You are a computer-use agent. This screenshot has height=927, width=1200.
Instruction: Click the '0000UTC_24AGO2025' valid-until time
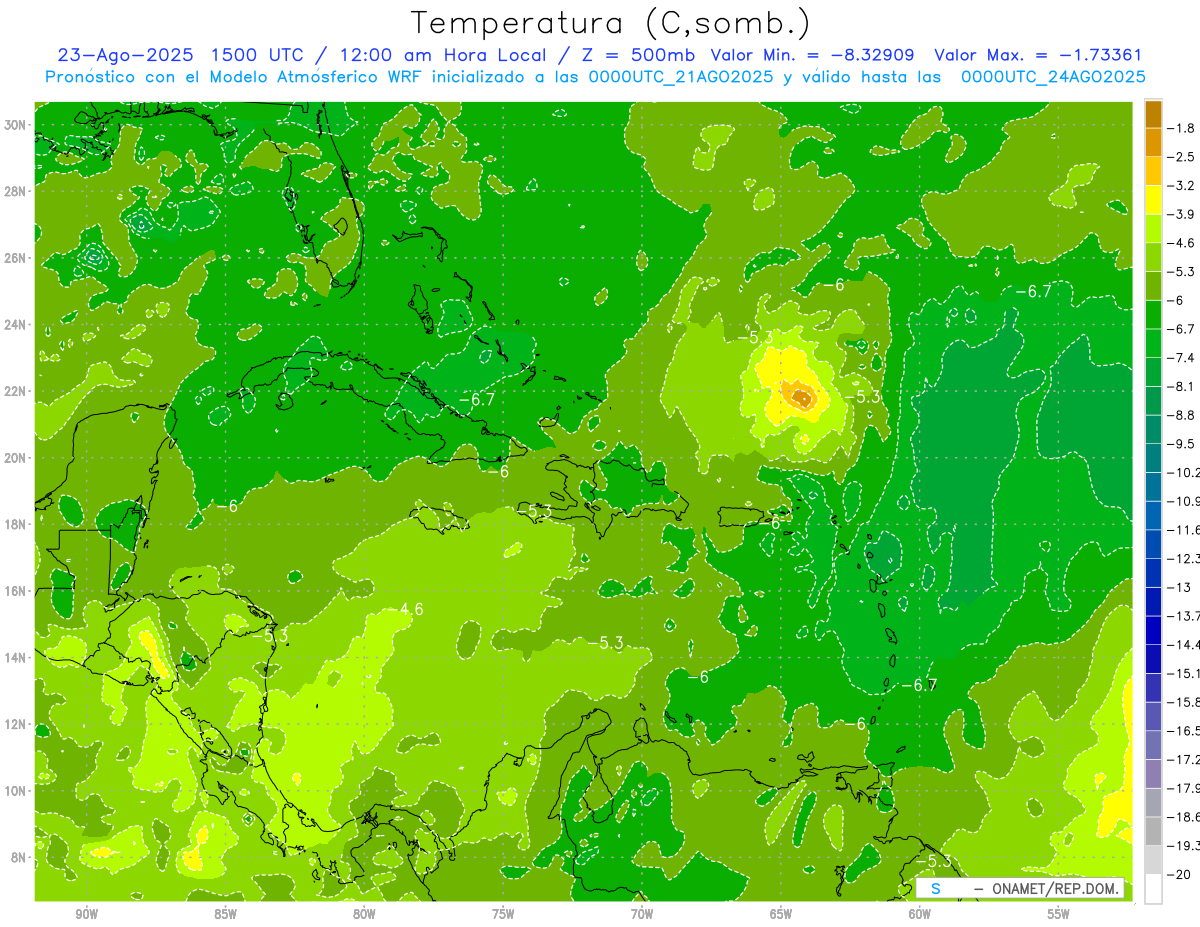(1052, 76)
